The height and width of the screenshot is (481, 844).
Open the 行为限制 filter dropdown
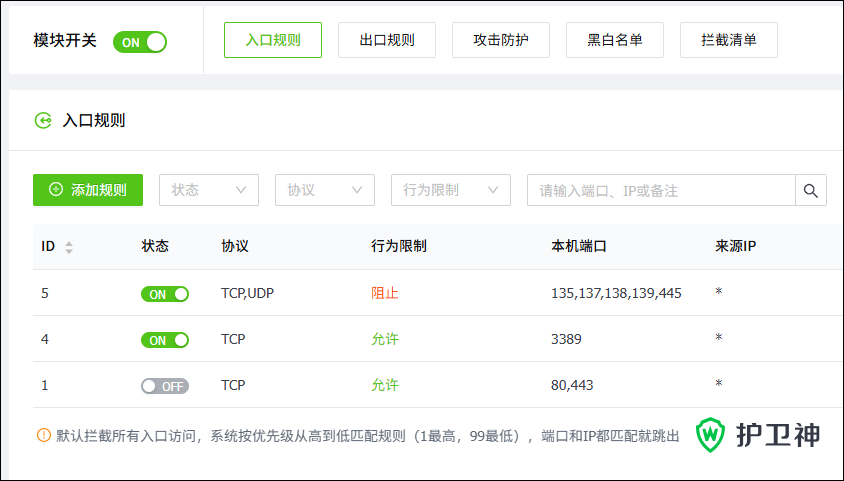(x=451, y=190)
